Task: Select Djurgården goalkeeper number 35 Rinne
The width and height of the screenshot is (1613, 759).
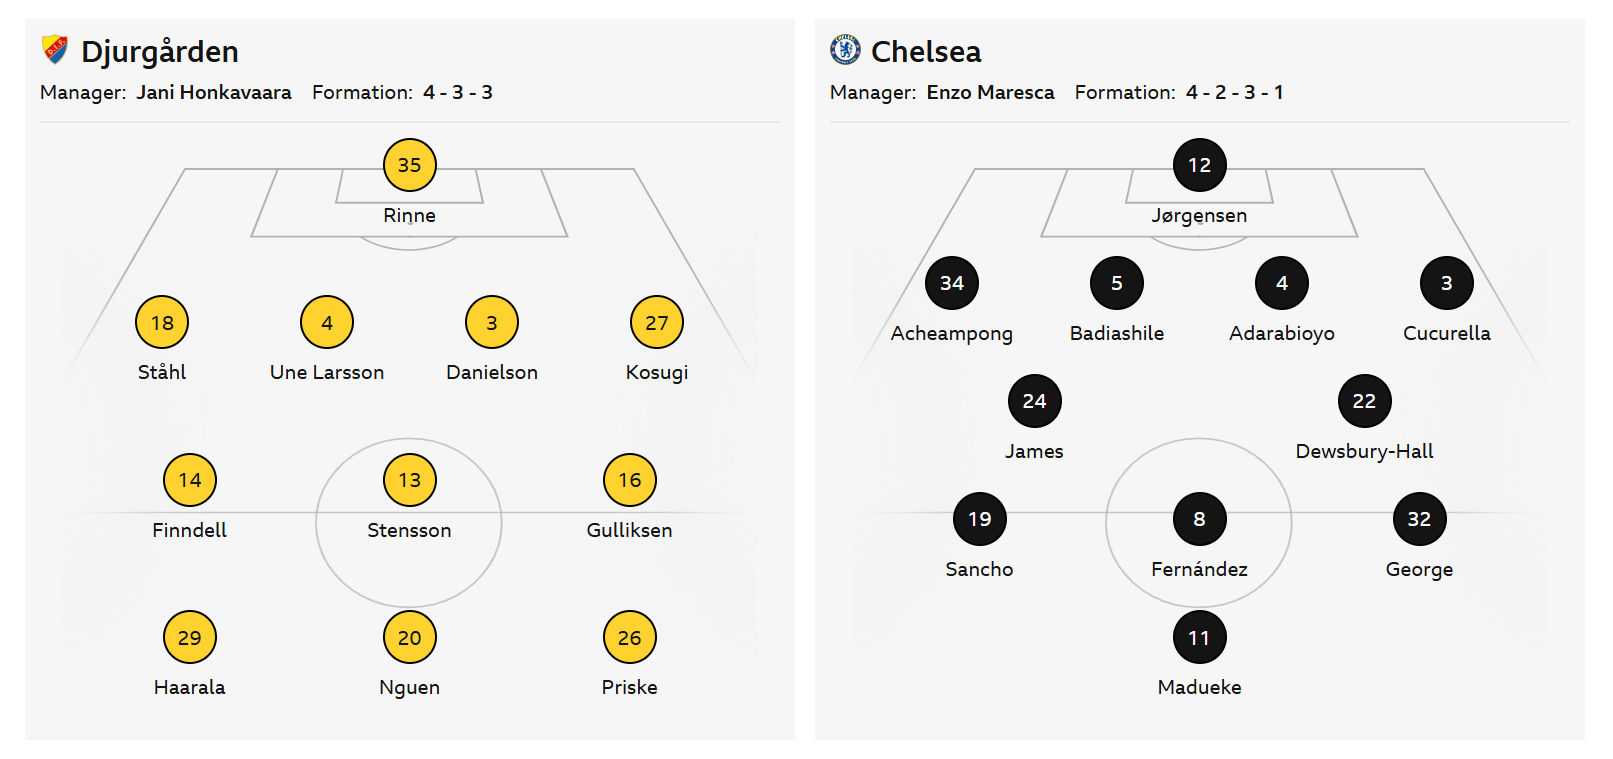Action: pyautogui.click(x=409, y=165)
